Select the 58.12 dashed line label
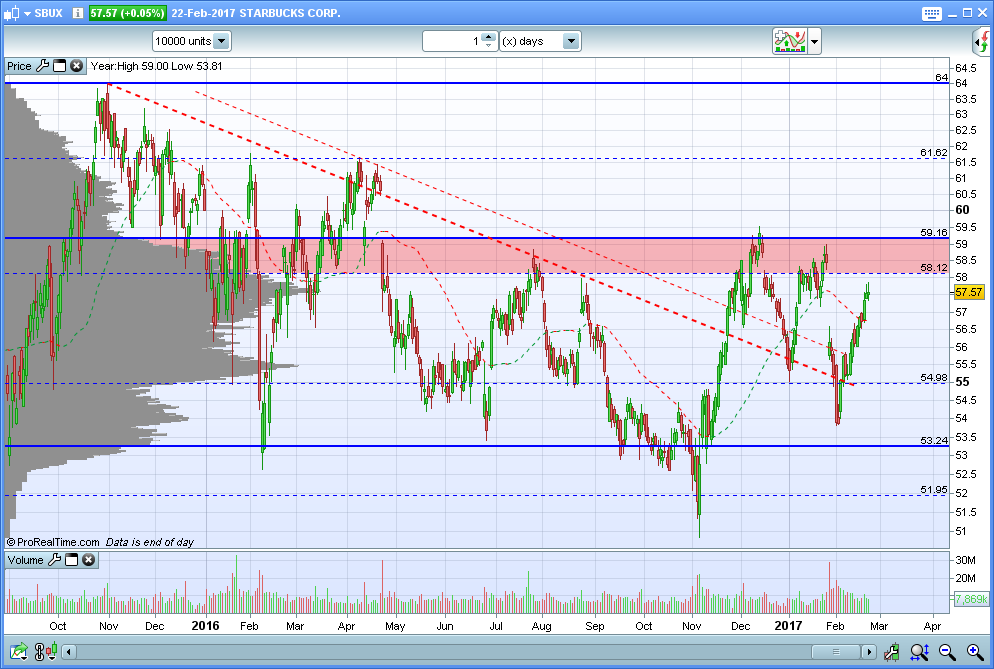This screenshot has width=994, height=669. tap(934, 268)
